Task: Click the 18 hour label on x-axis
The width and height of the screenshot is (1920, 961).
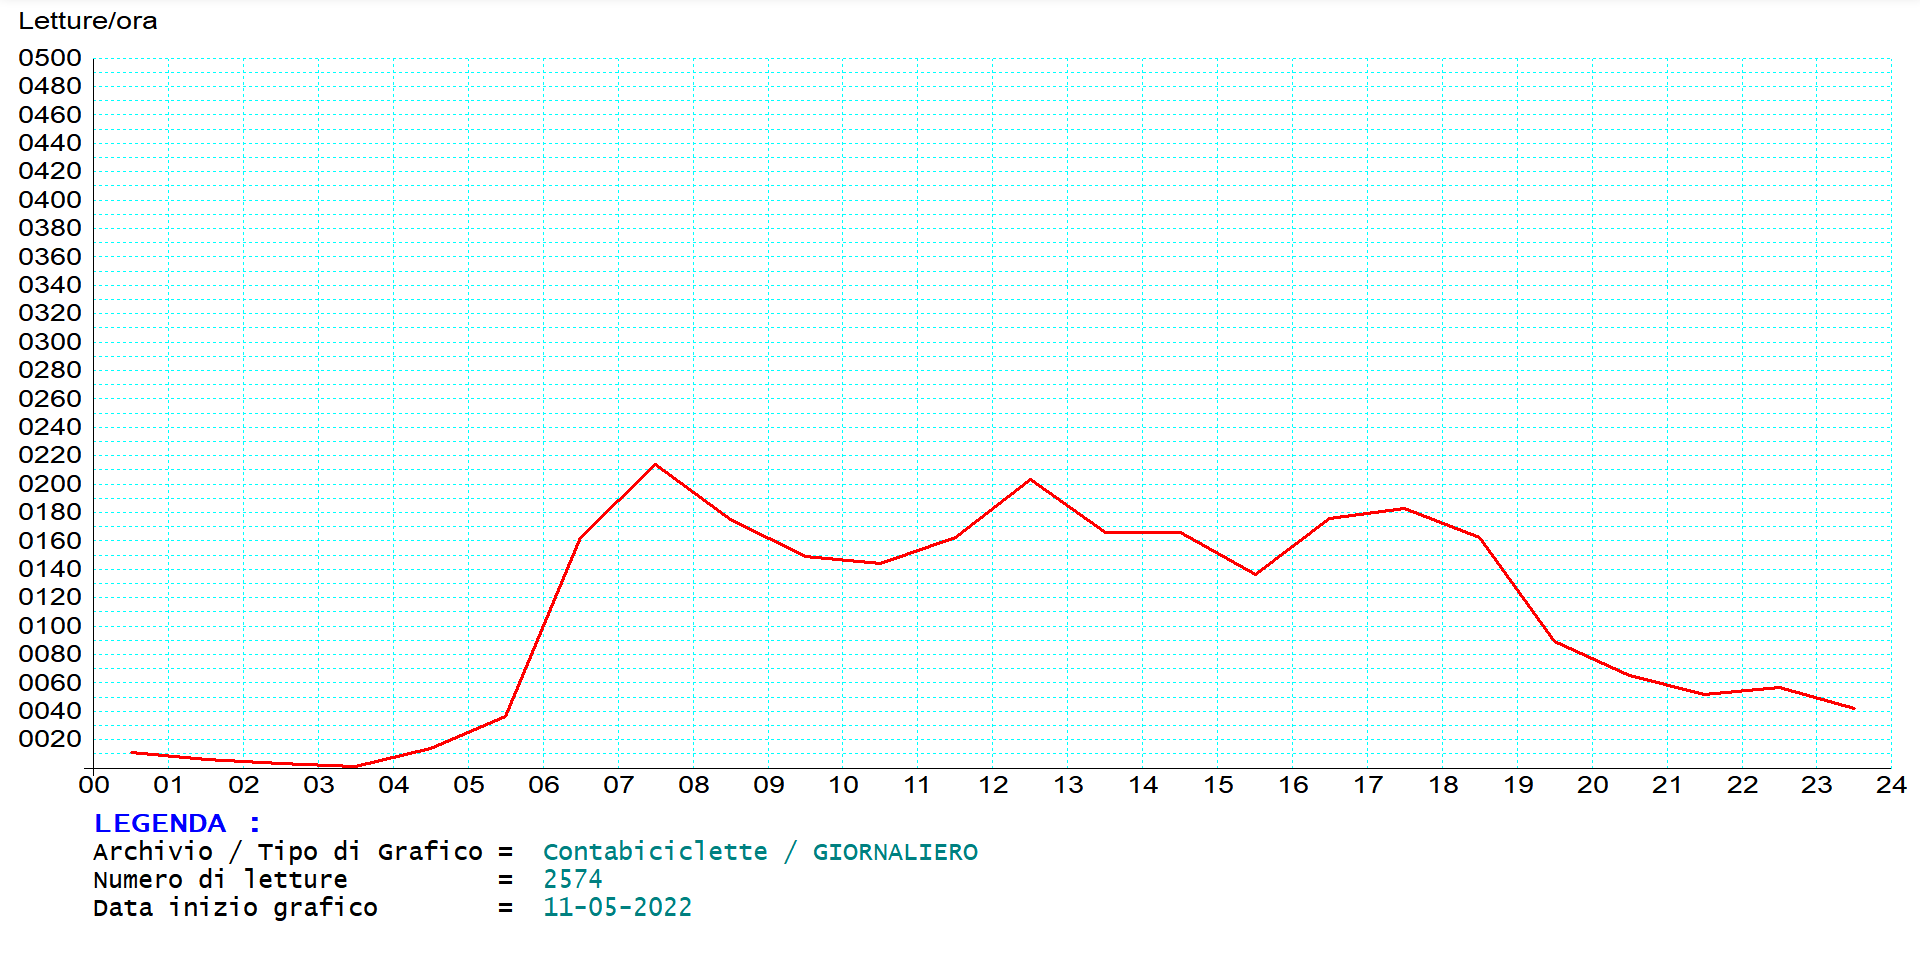Action: click(1443, 785)
